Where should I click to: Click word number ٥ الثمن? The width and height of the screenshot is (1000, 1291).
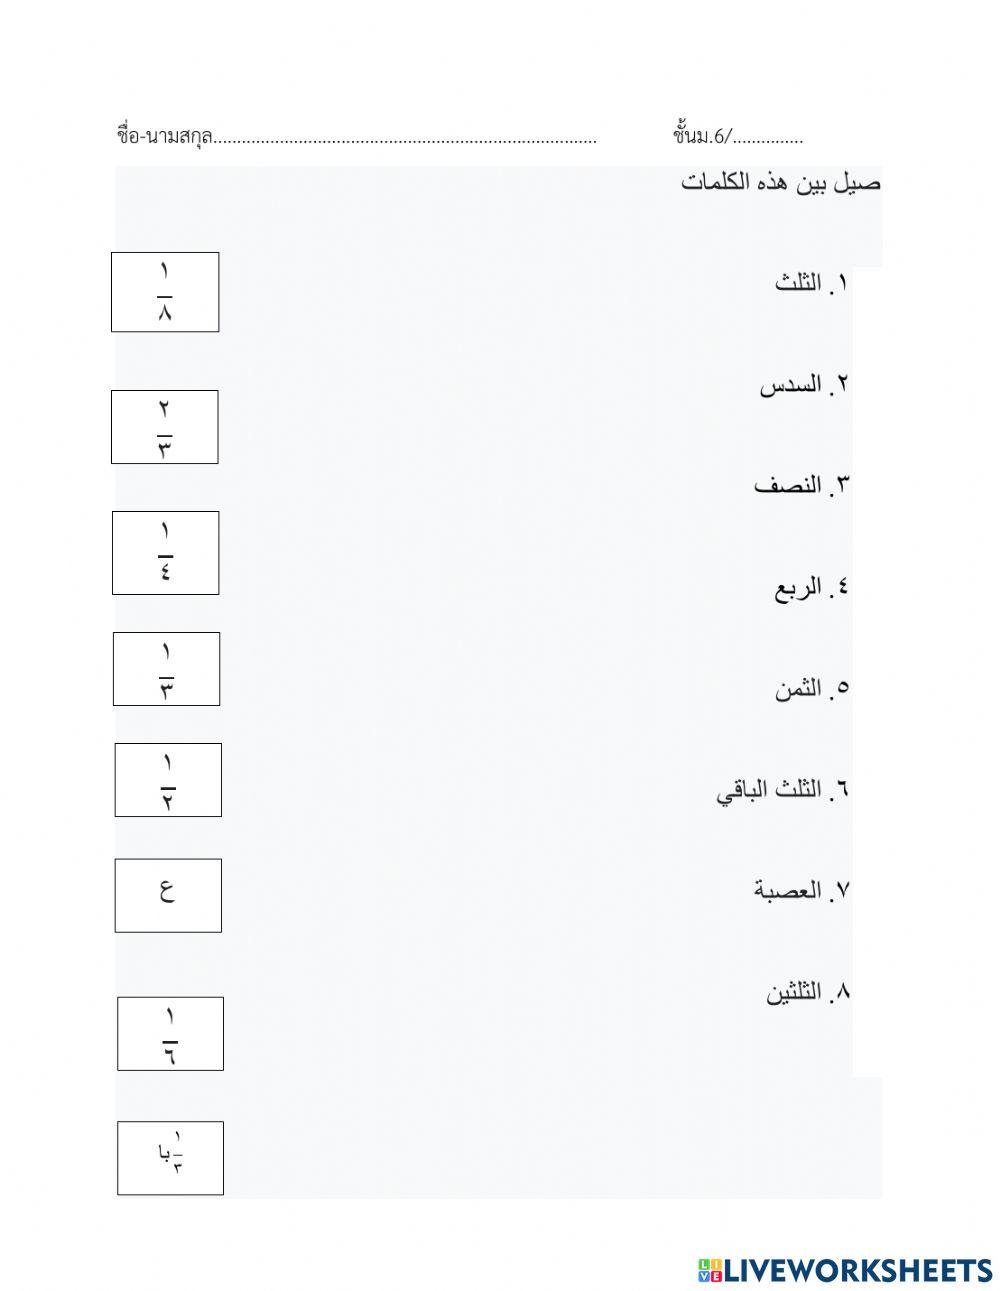coord(811,688)
